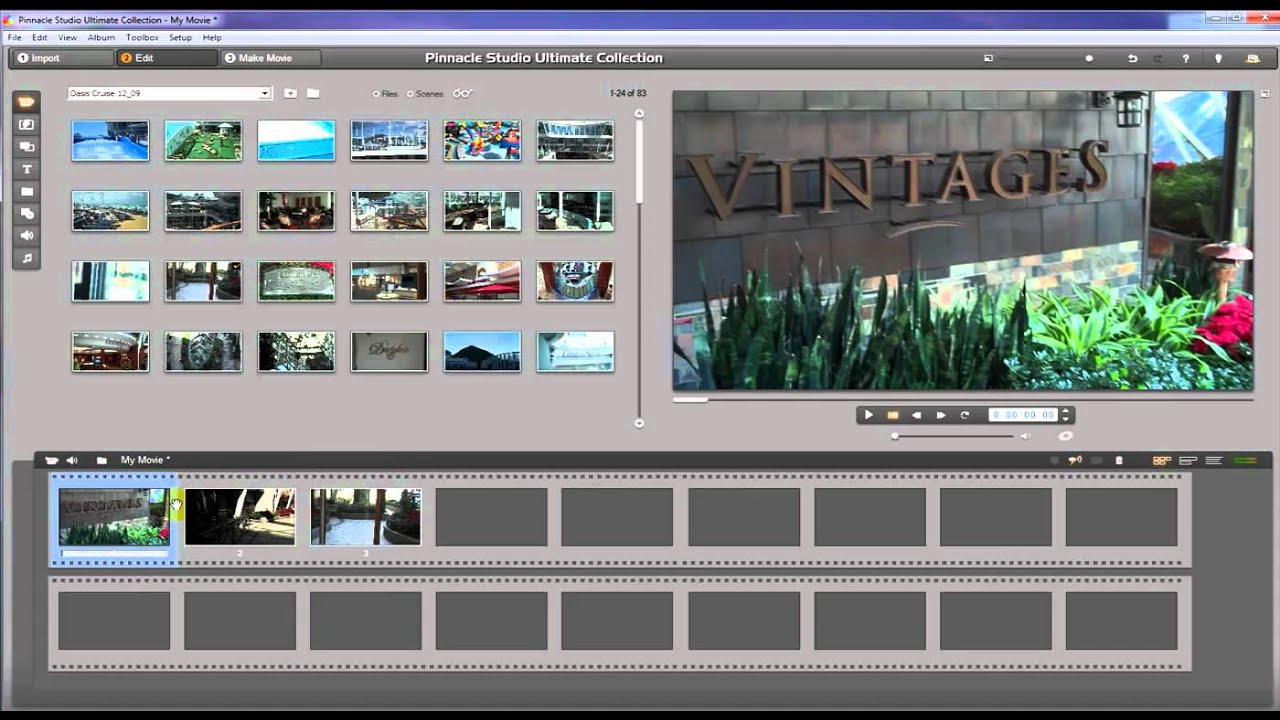The width and height of the screenshot is (1280, 720).
Task: Select storyboard clip number 2
Action: pos(240,517)
